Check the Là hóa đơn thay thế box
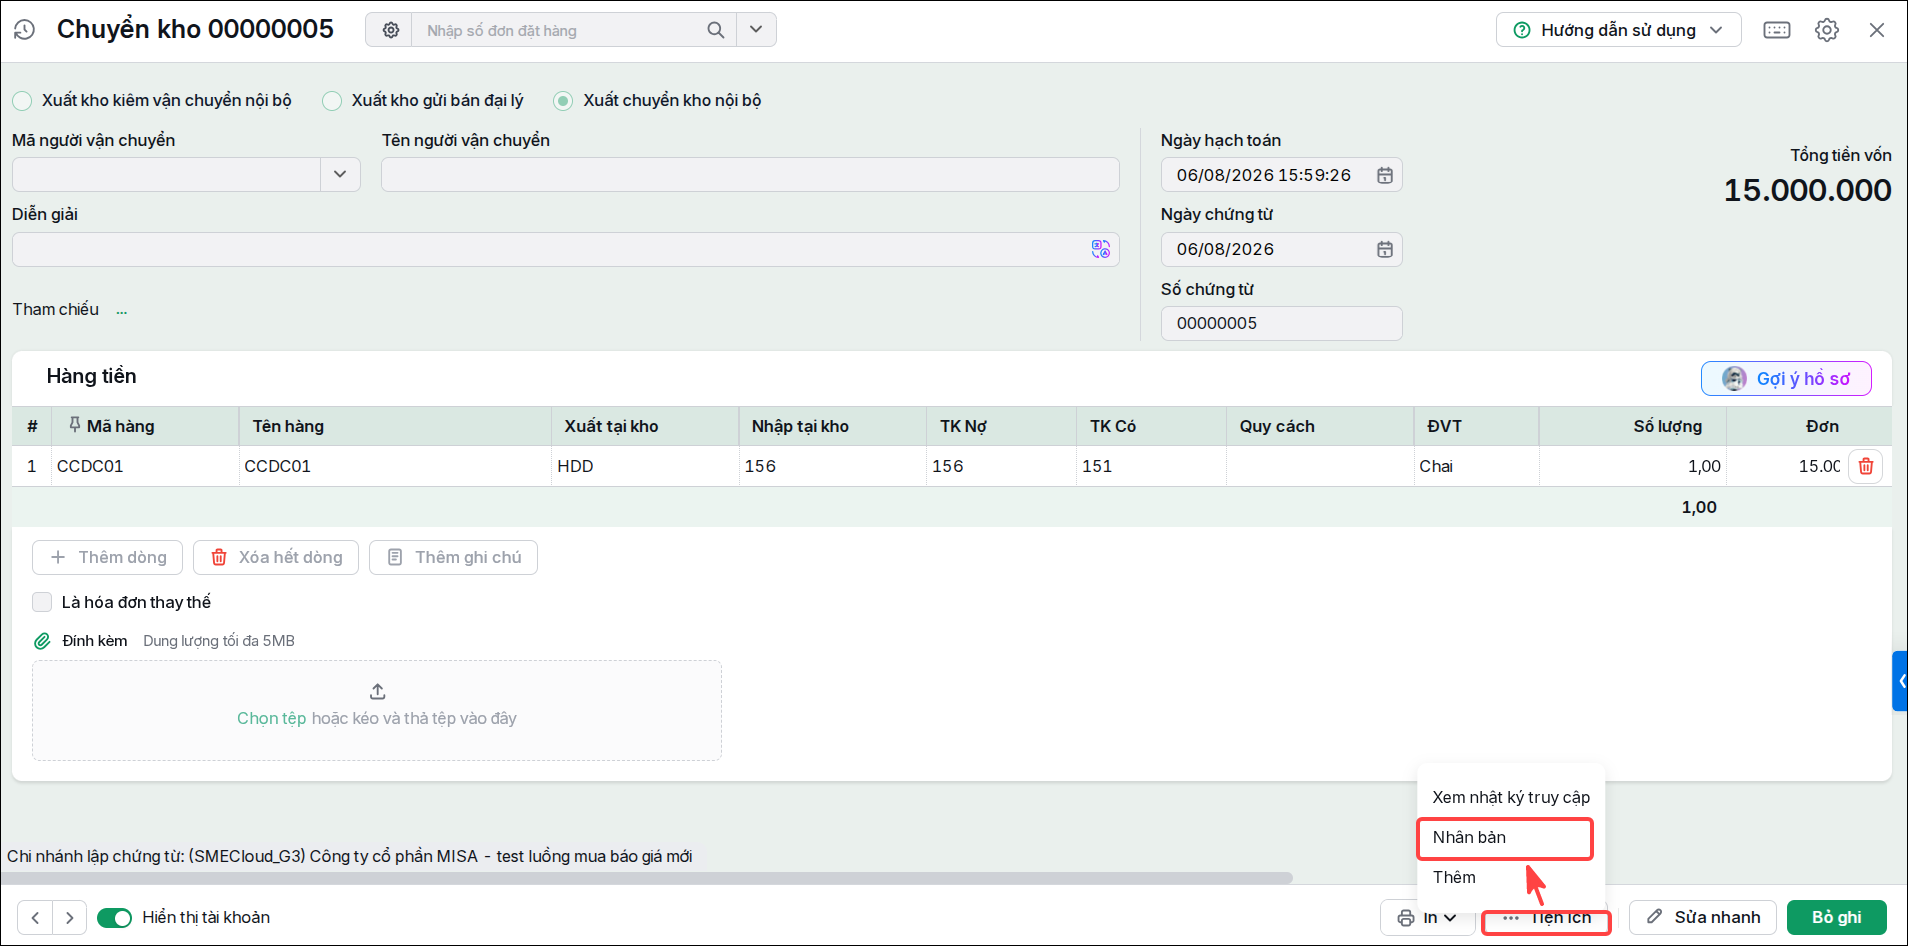The image size is (1908, 946). (42, 602)
